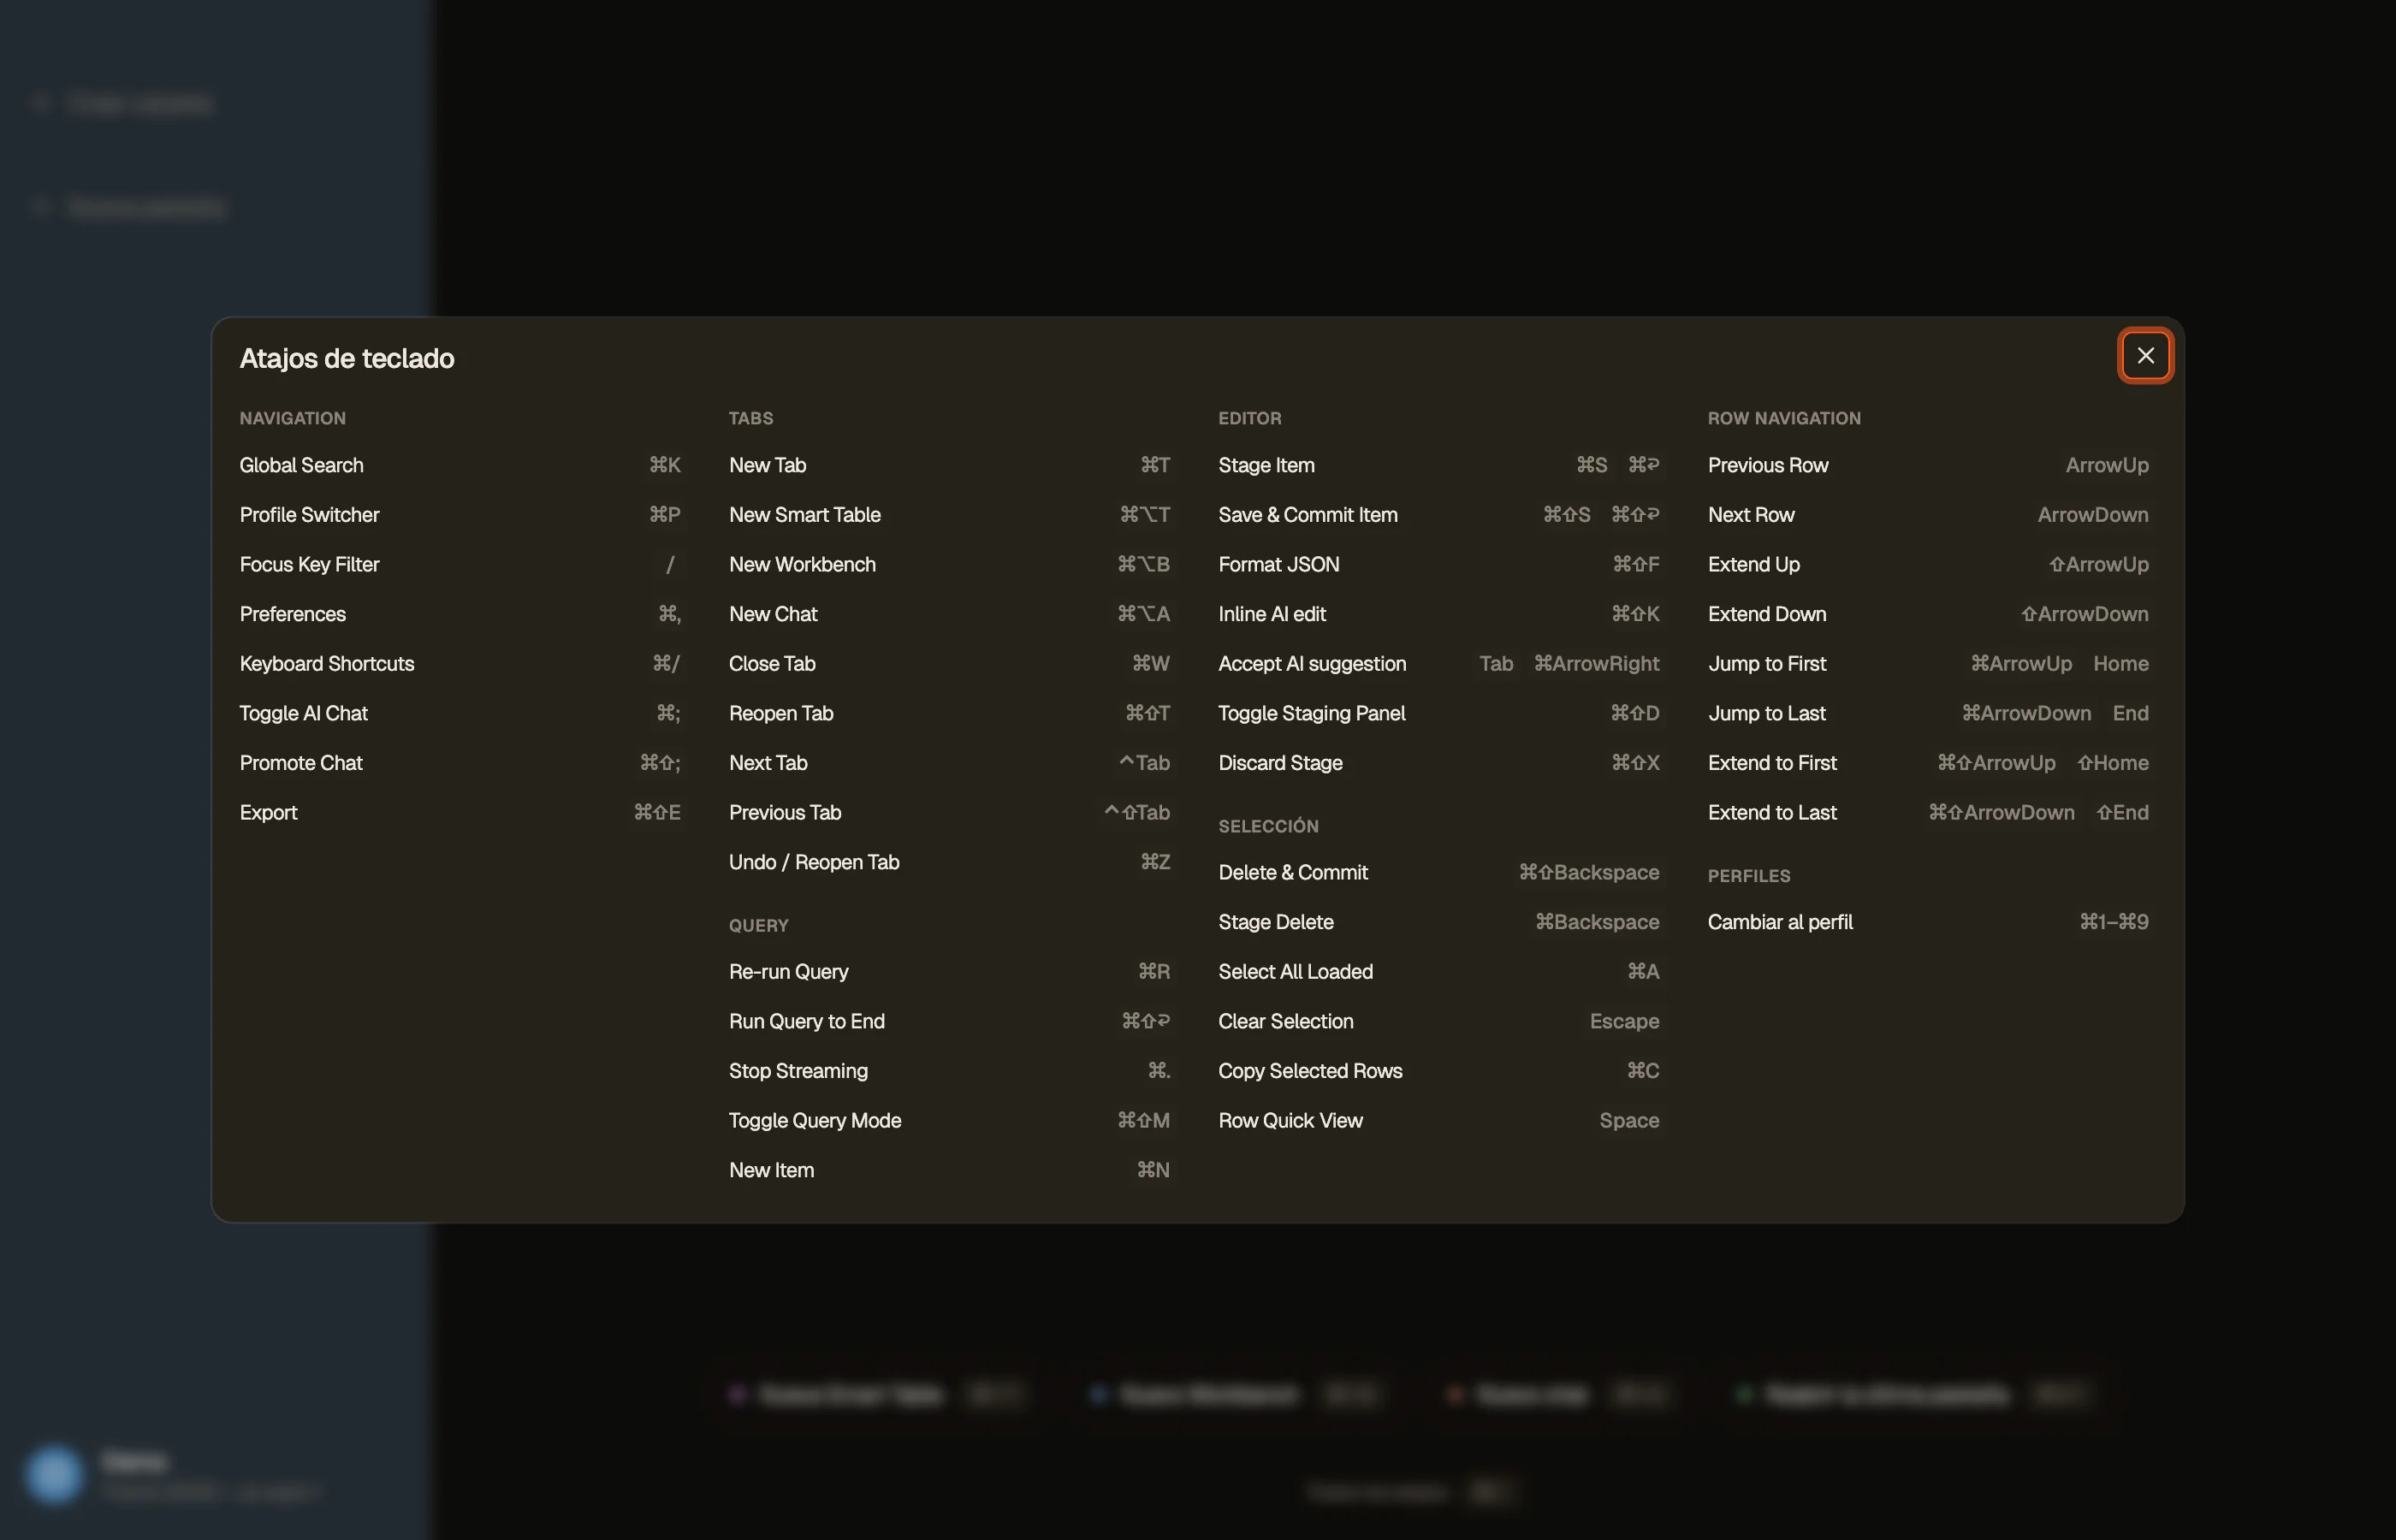Click the 'Next Row' shortcut label
The width and height of the screenshot is (2396, 1540).
click(1750, 515)
